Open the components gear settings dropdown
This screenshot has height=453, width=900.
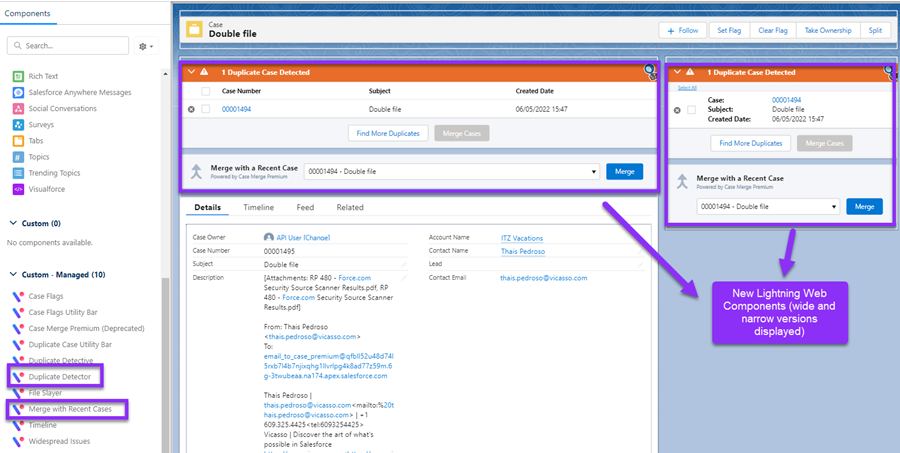pyautogui.click(x=146, y=46)
